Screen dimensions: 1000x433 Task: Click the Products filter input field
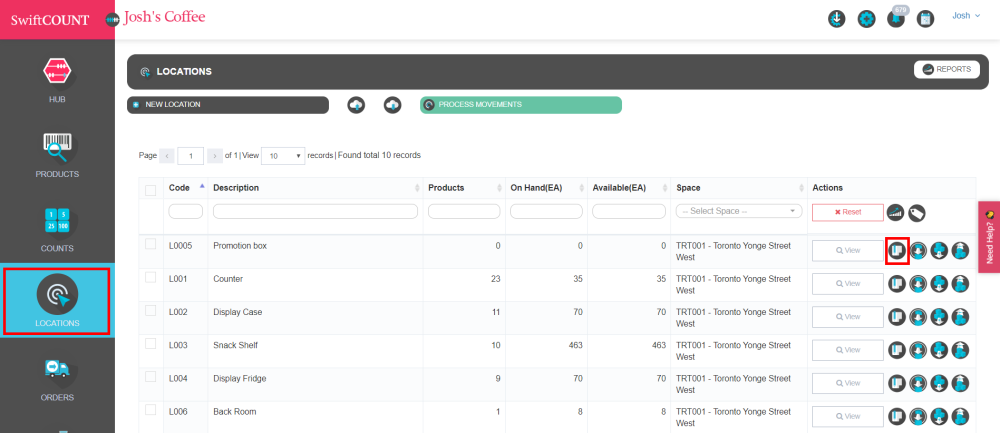[464, 211]
